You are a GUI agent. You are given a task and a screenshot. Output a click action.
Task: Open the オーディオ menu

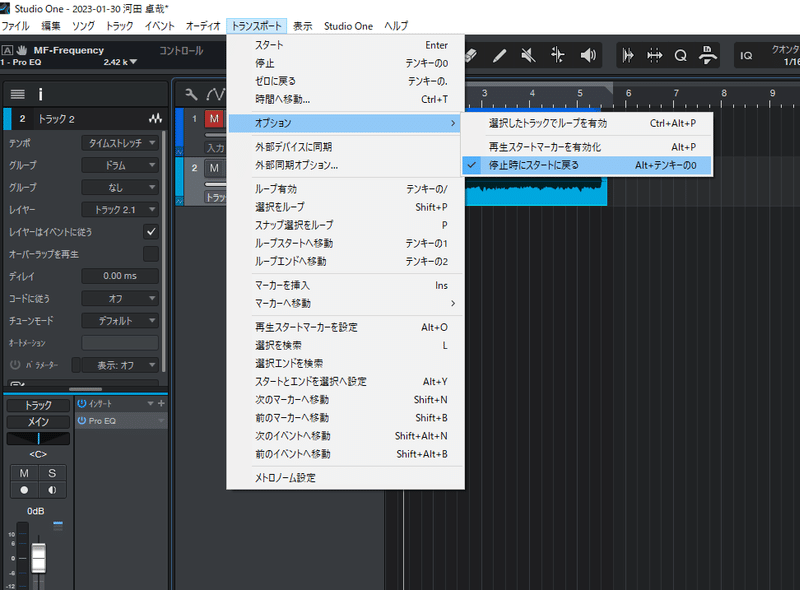tap(203, 26)
